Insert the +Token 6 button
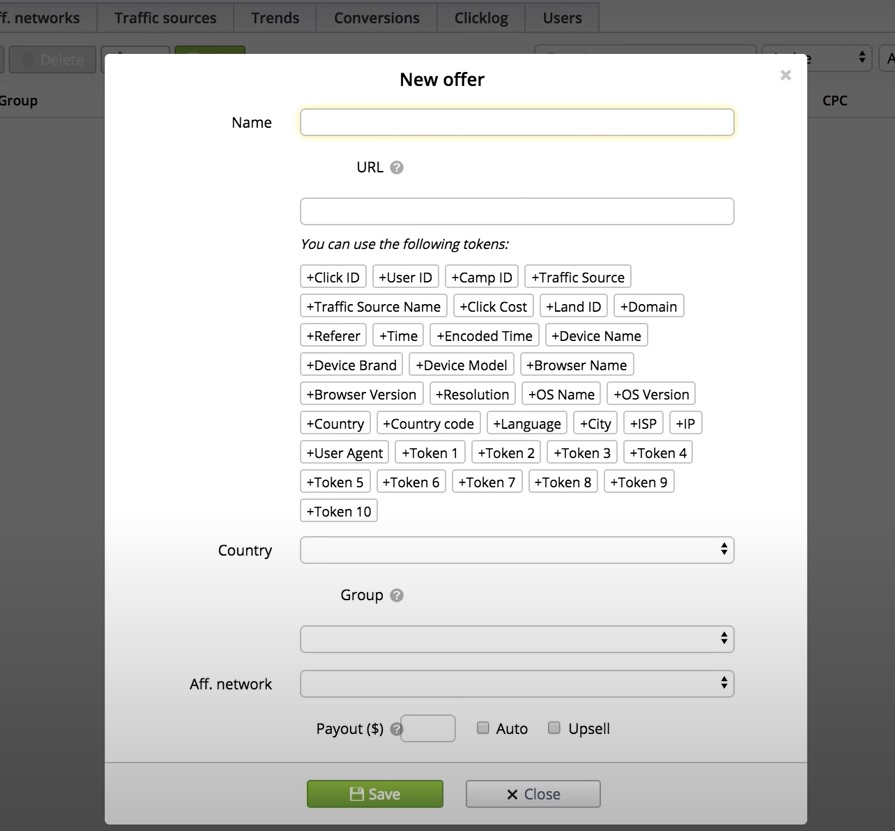Viewport: 895px width, 831px height. pyautogui.click(x=410, y=482)
